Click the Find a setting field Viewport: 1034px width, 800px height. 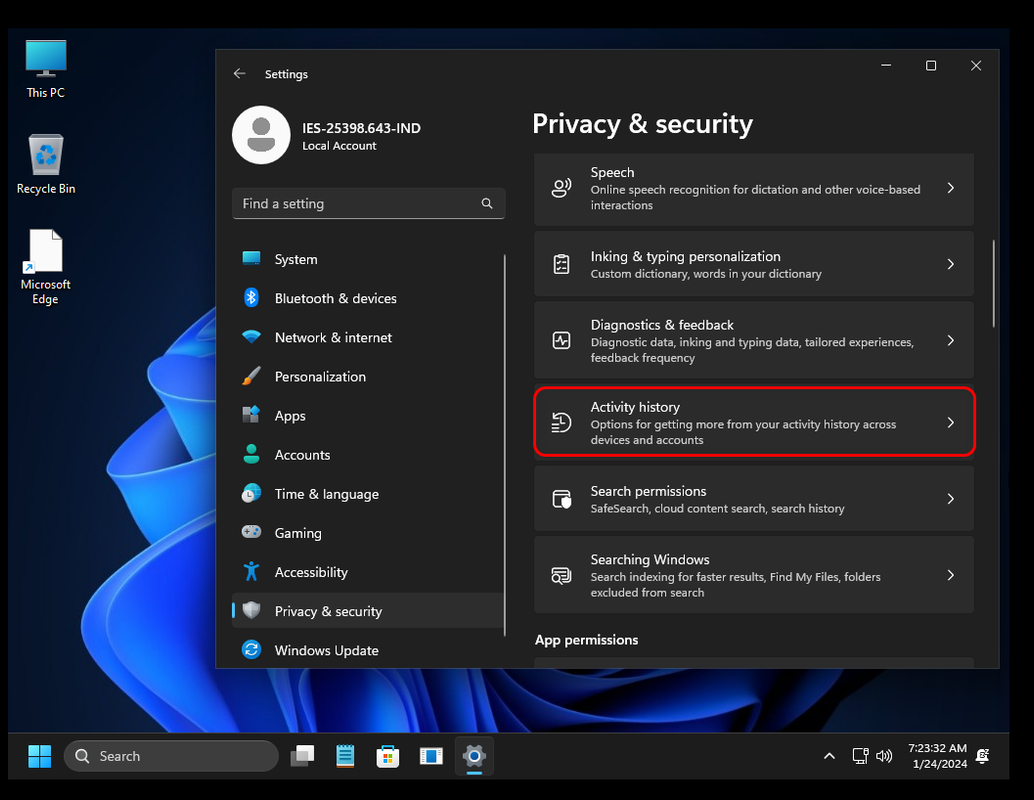[x=369, y=203]
